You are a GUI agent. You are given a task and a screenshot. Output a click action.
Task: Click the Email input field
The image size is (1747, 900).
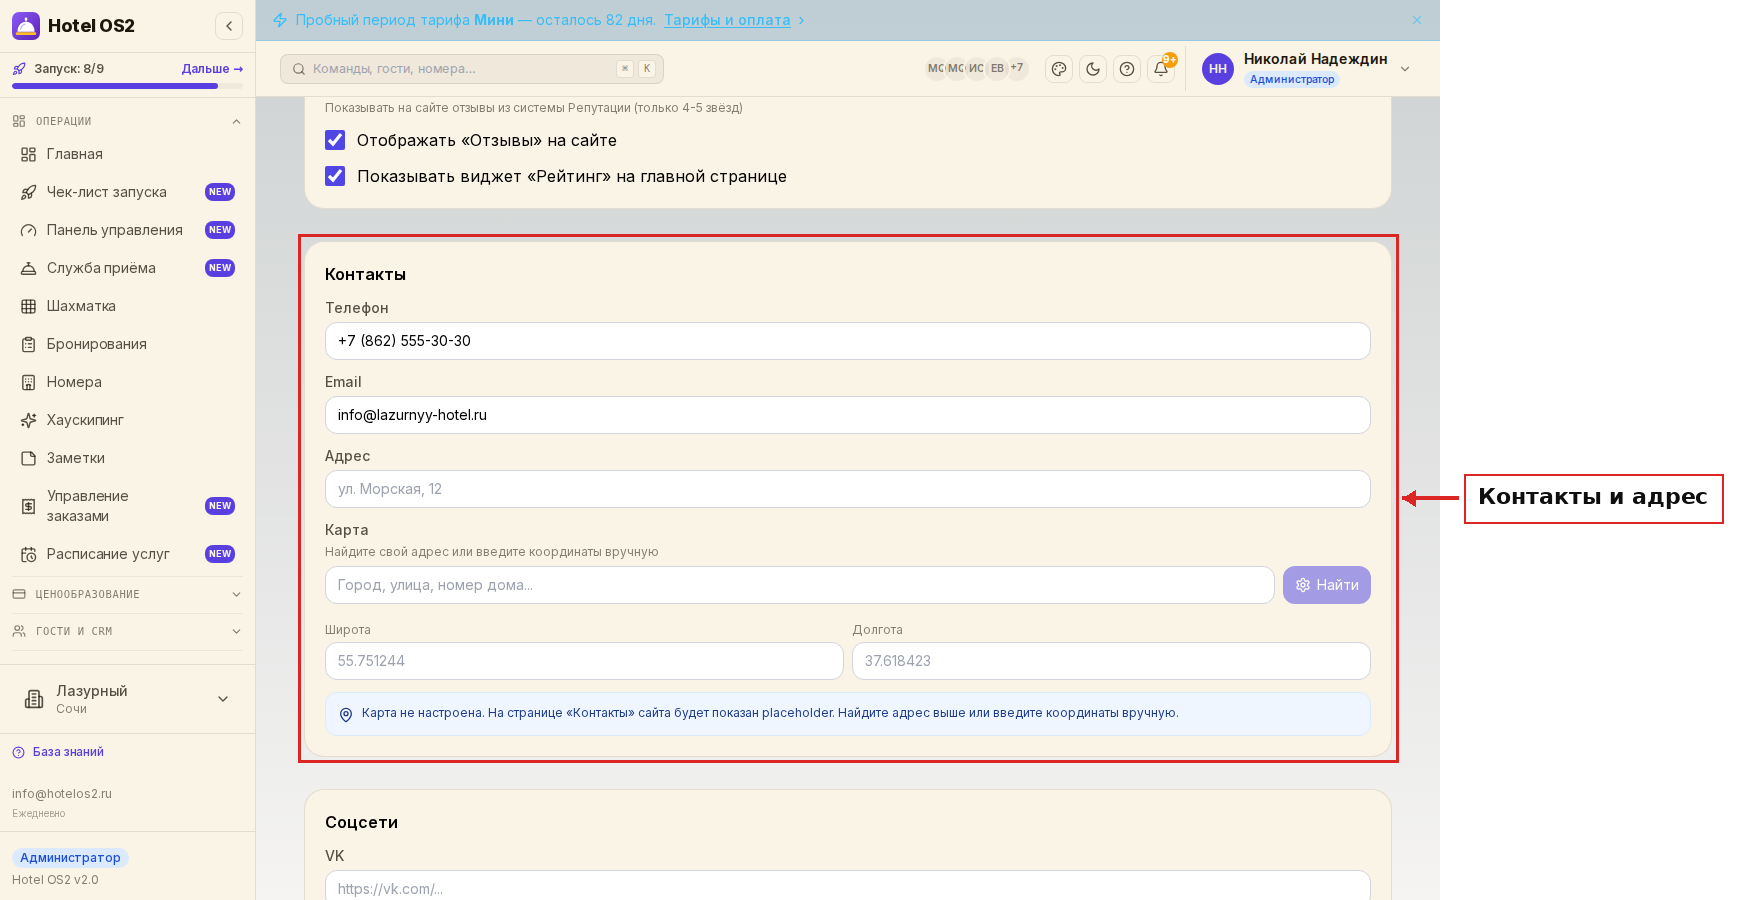pos(847,415)
